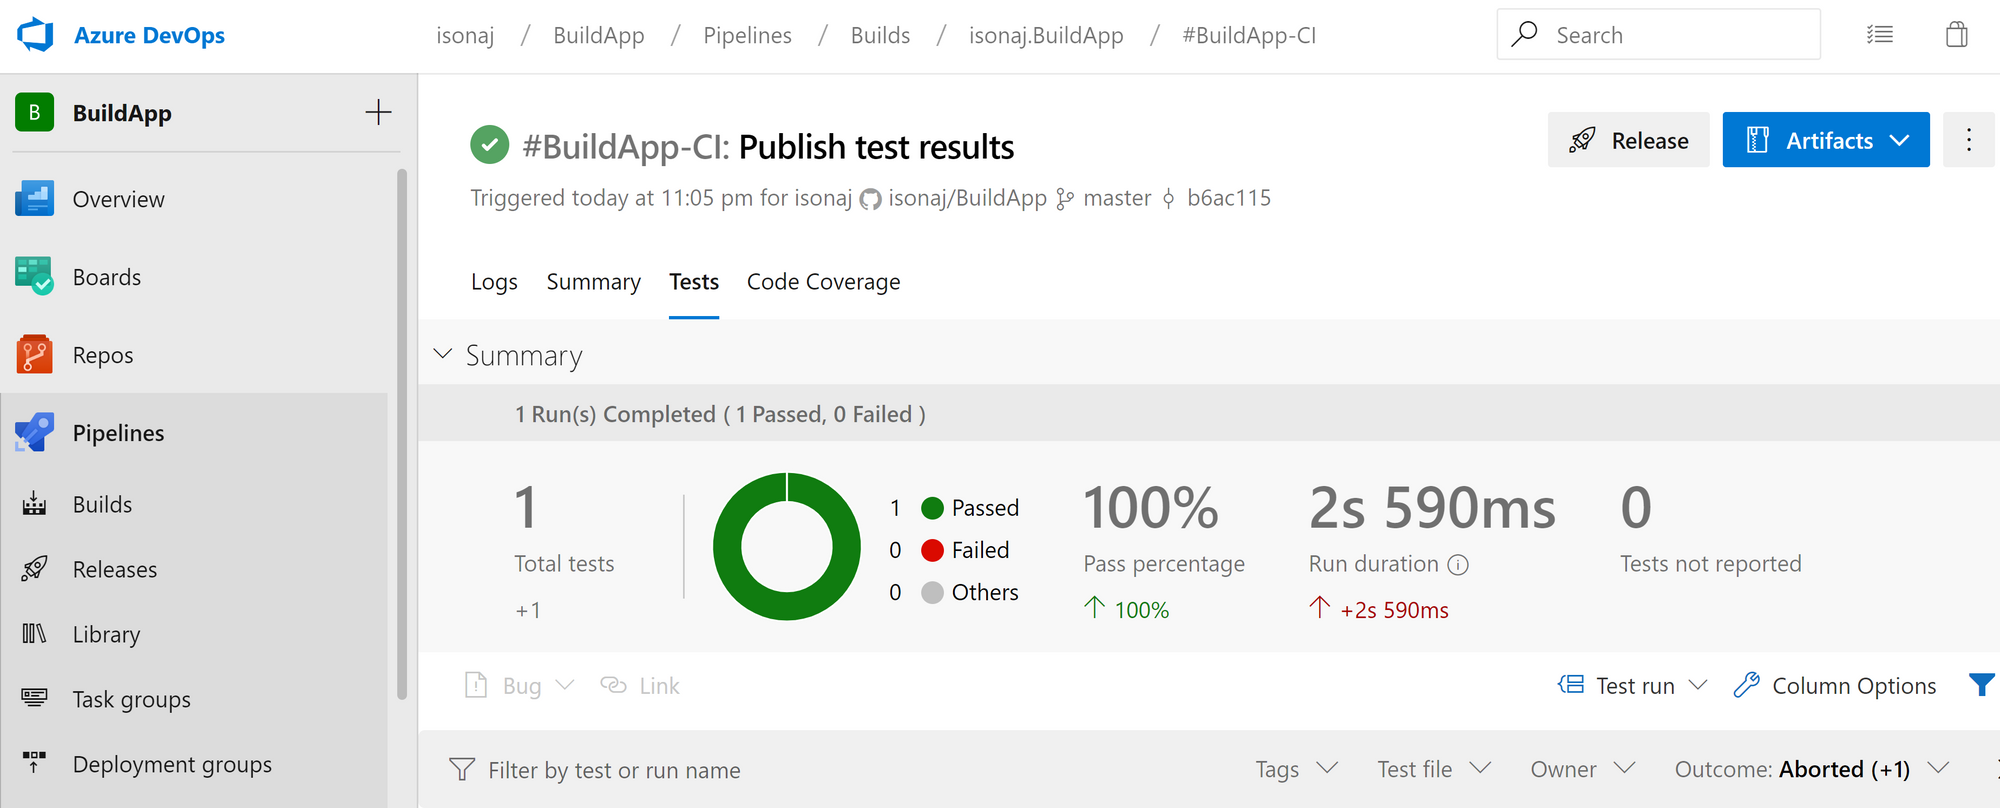
Task: Go to Pipelines breadcrumb
Action: tap(747, 35)
